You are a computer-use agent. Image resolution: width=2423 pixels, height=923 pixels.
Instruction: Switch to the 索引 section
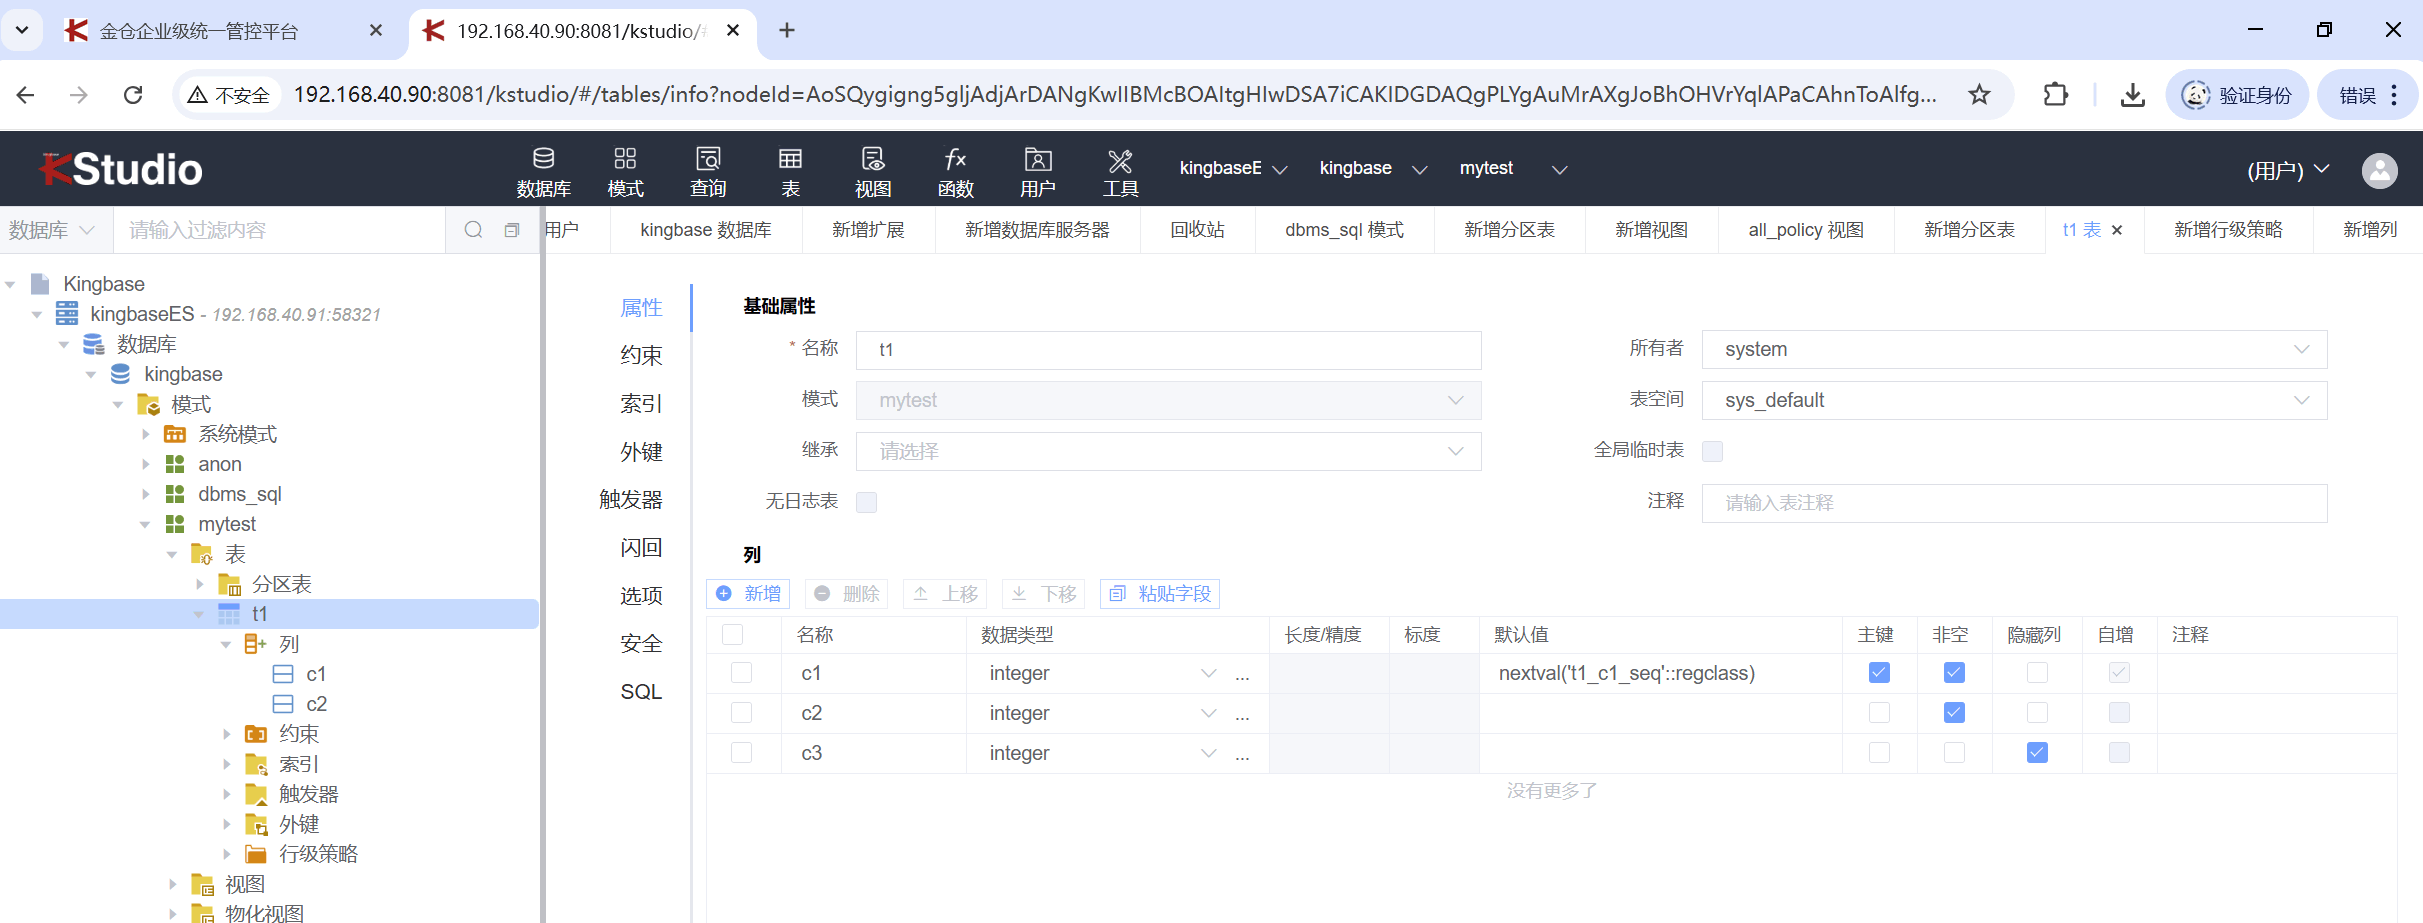pos(641,404)
